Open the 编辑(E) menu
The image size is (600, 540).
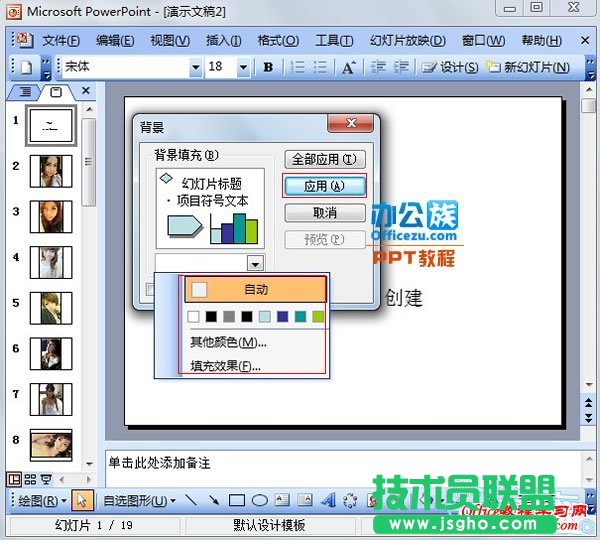pyautogui.click(x=115, y=40)
